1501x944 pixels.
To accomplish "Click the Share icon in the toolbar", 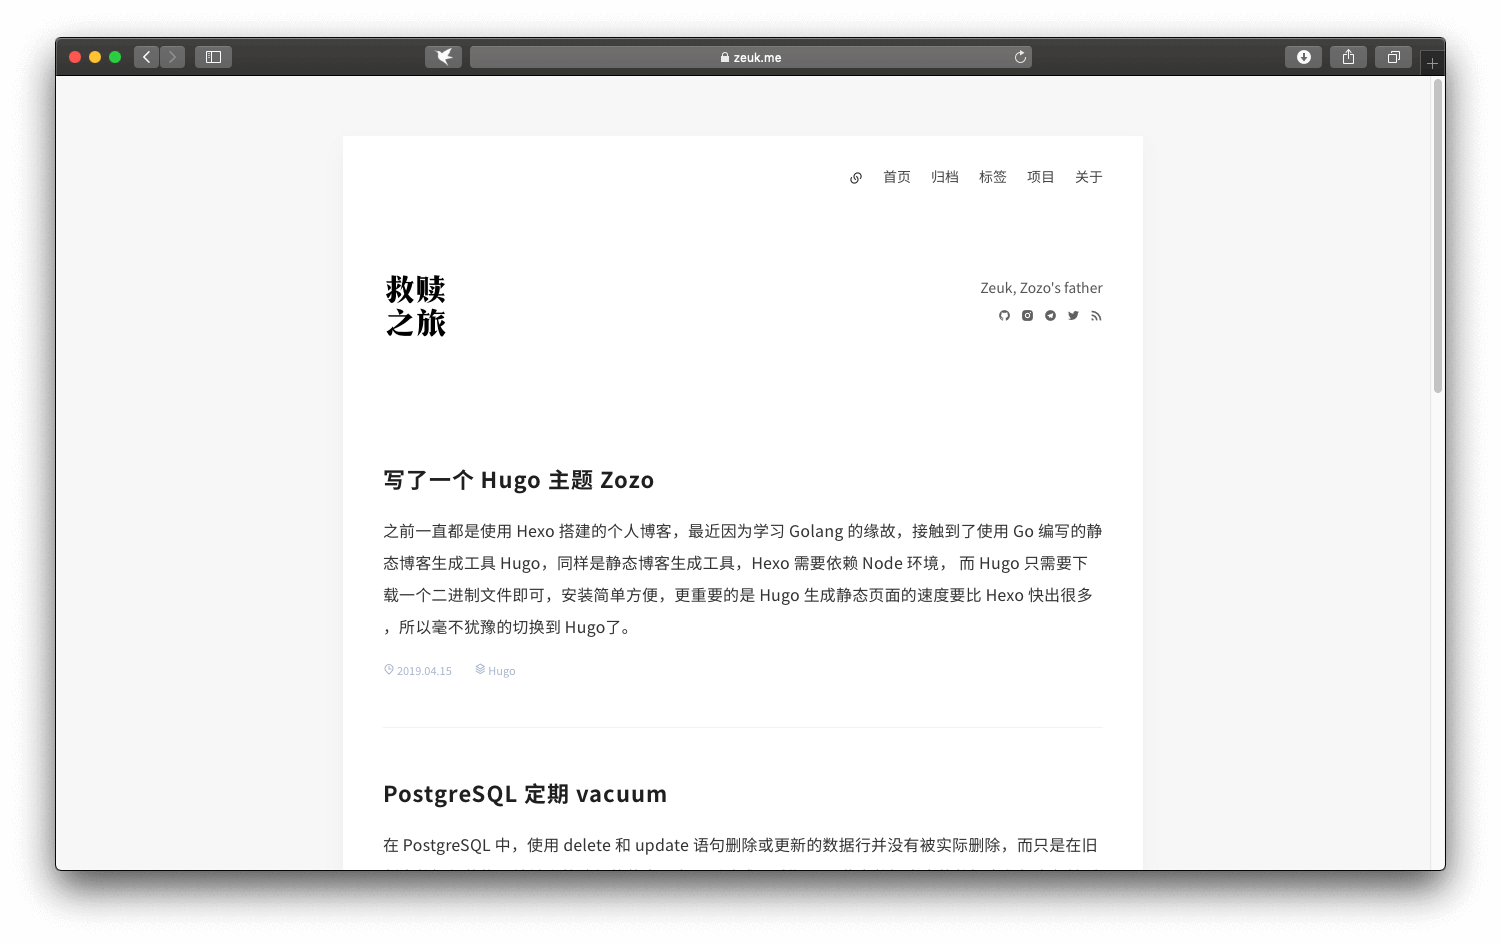I will (x=1348, y=57).
